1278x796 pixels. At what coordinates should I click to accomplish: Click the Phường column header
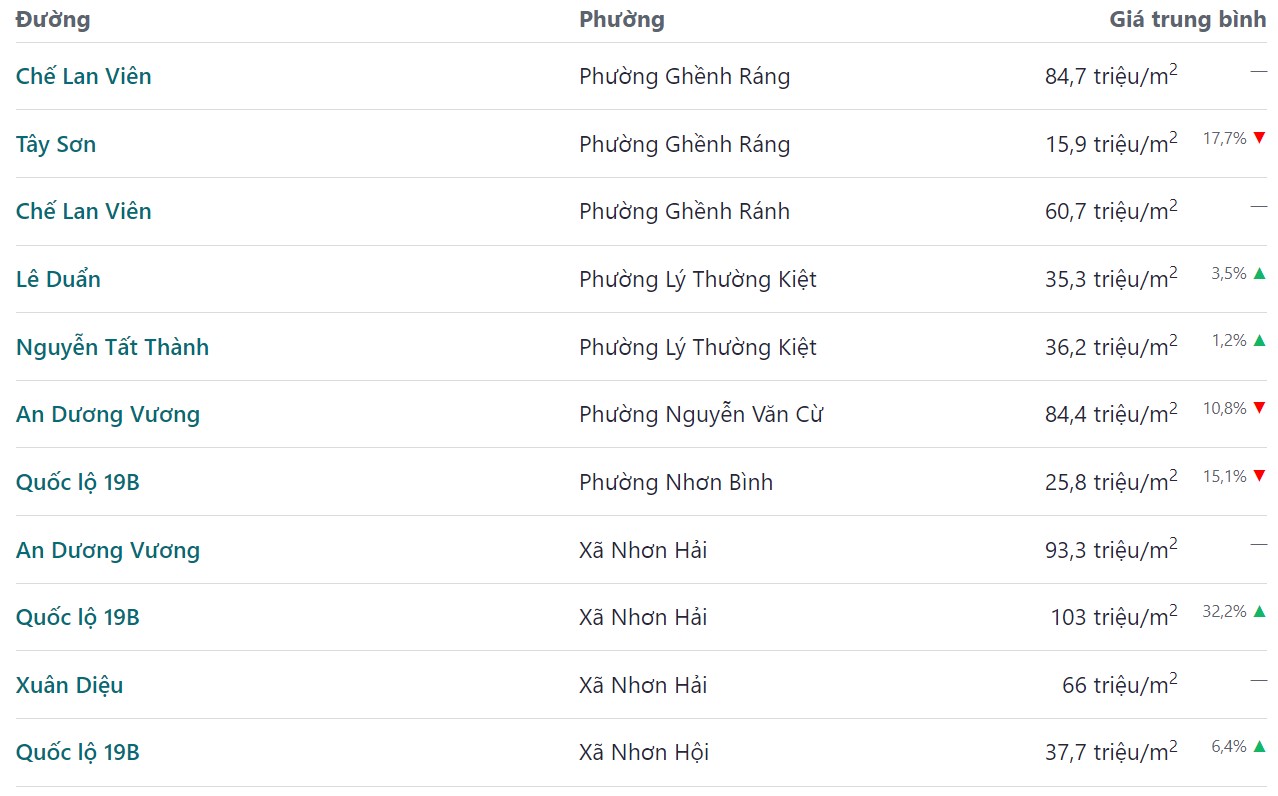click(x=622, y=19)
